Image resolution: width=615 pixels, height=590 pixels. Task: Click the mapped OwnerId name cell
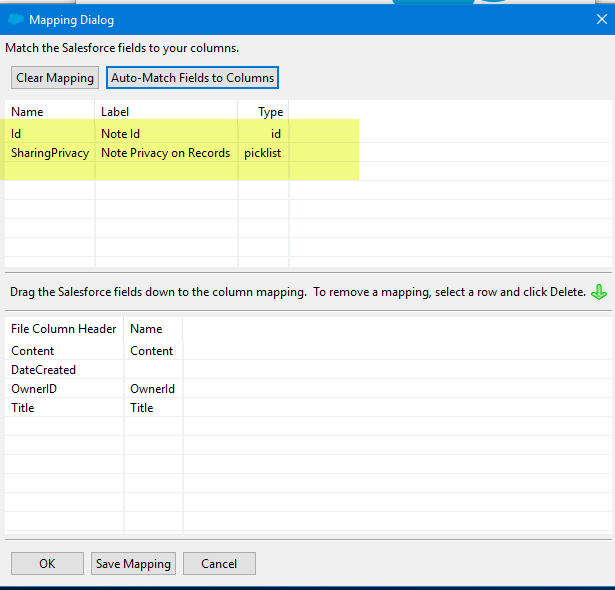coord(153,389)
